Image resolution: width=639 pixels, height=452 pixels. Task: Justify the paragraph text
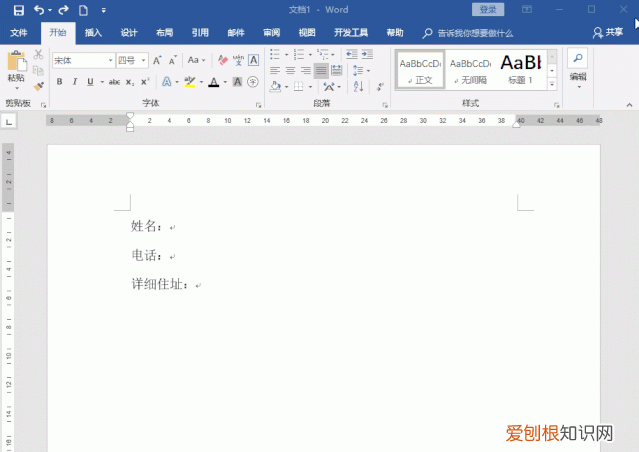[321, 71]
